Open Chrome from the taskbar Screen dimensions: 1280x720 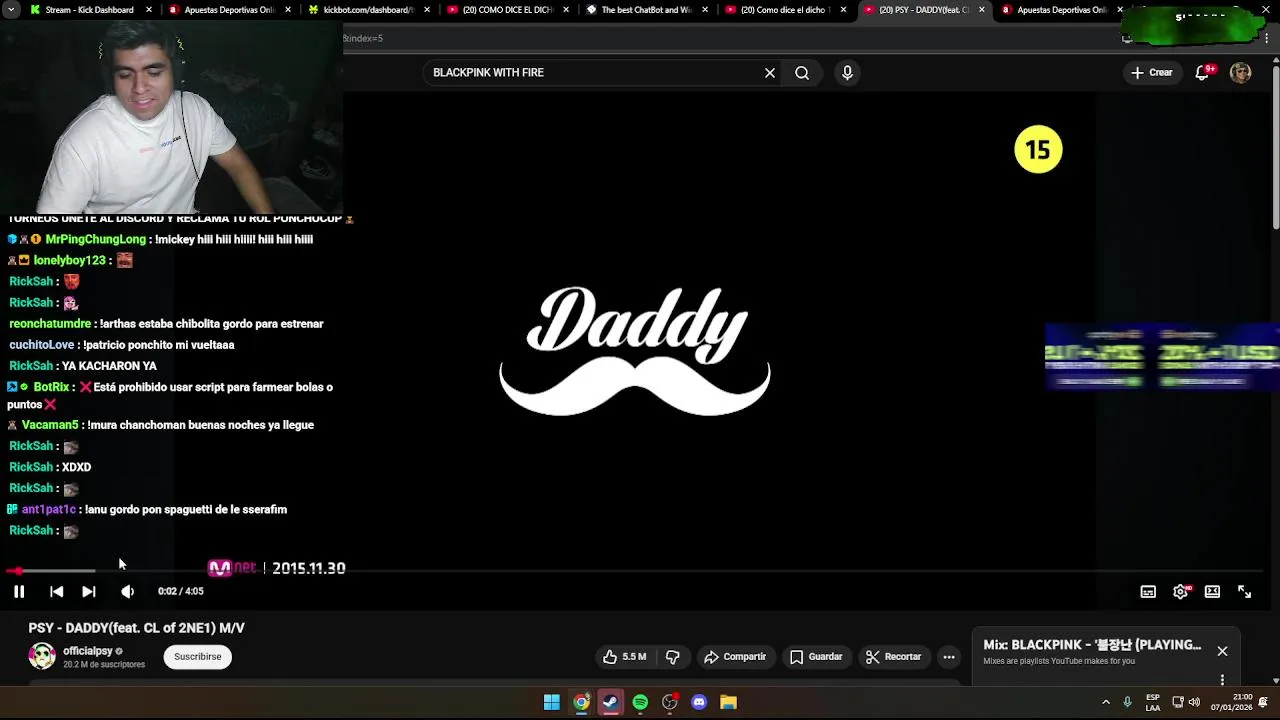point(581,702)
